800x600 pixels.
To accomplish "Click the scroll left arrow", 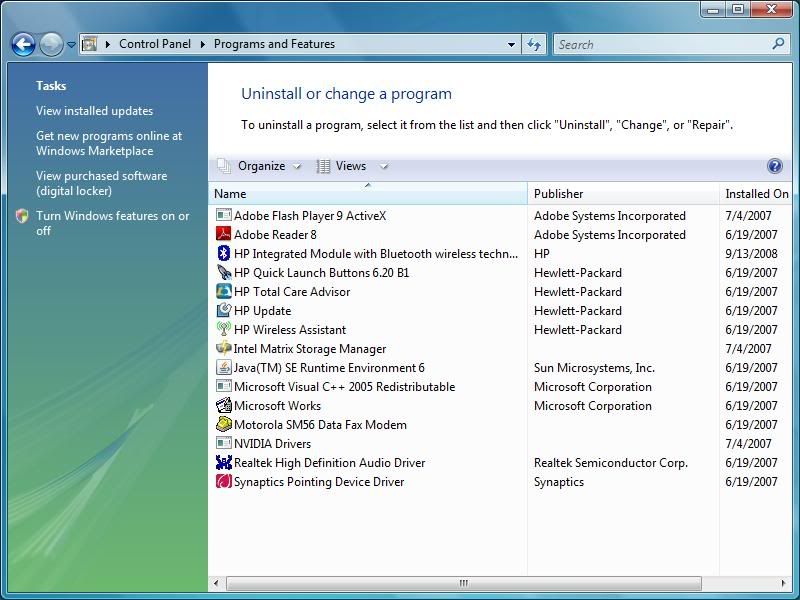I will [x=216, y=583].
